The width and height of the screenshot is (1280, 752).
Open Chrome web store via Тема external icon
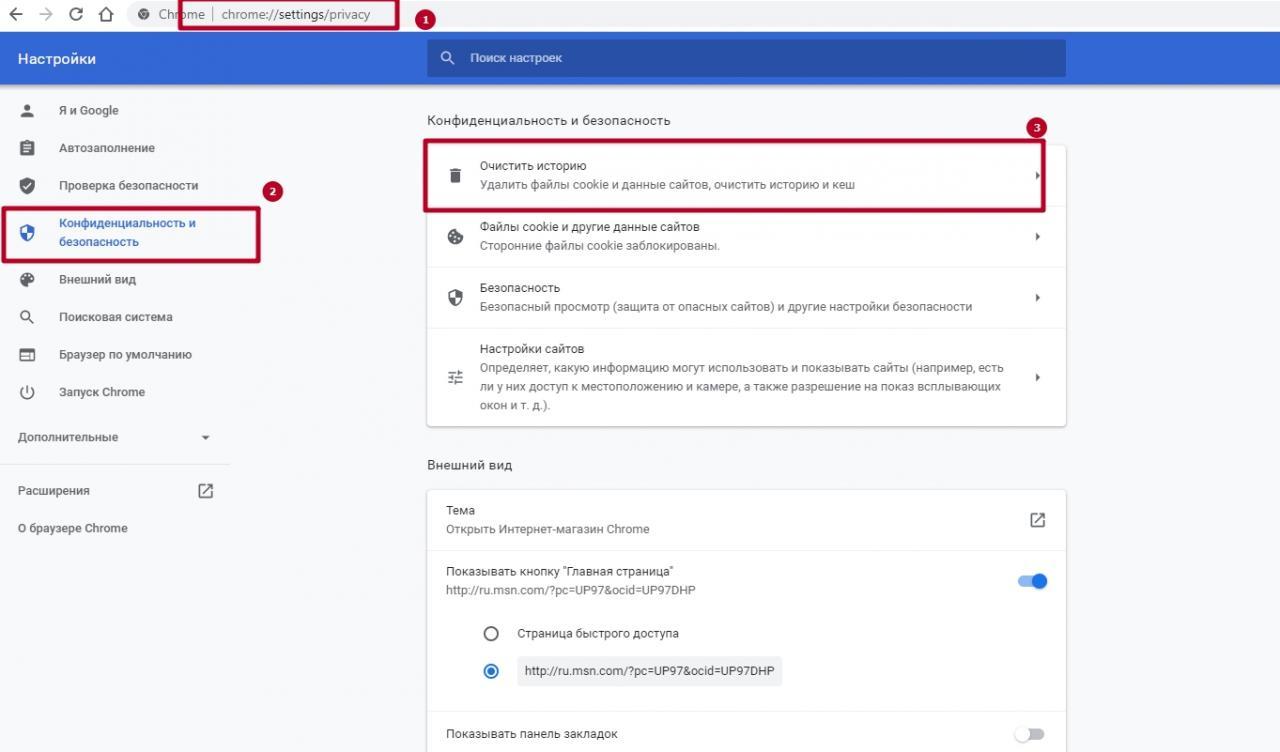[x=1037, y=520]
